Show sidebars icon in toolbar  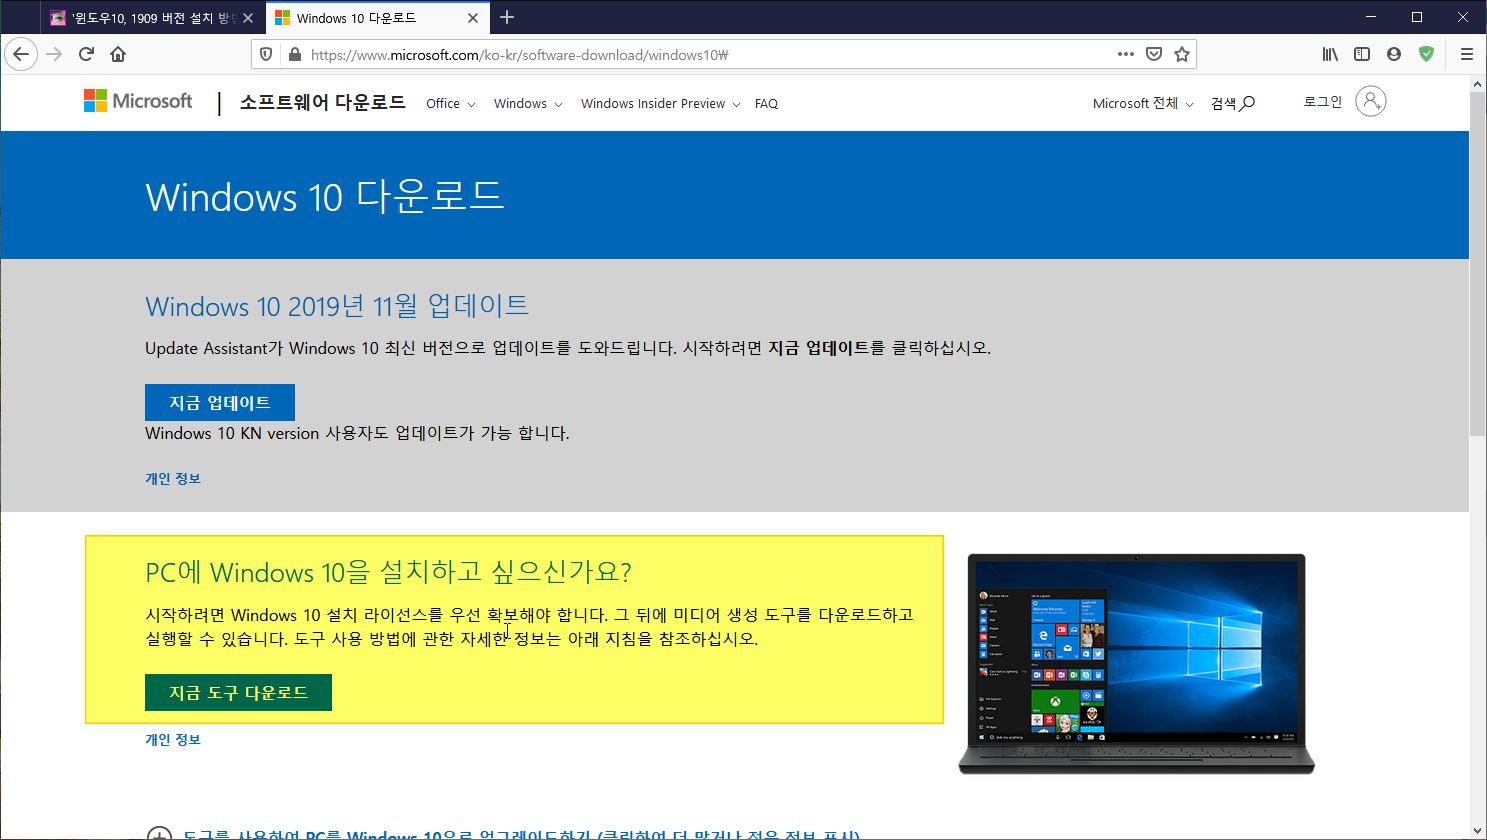coord(1362,54)
